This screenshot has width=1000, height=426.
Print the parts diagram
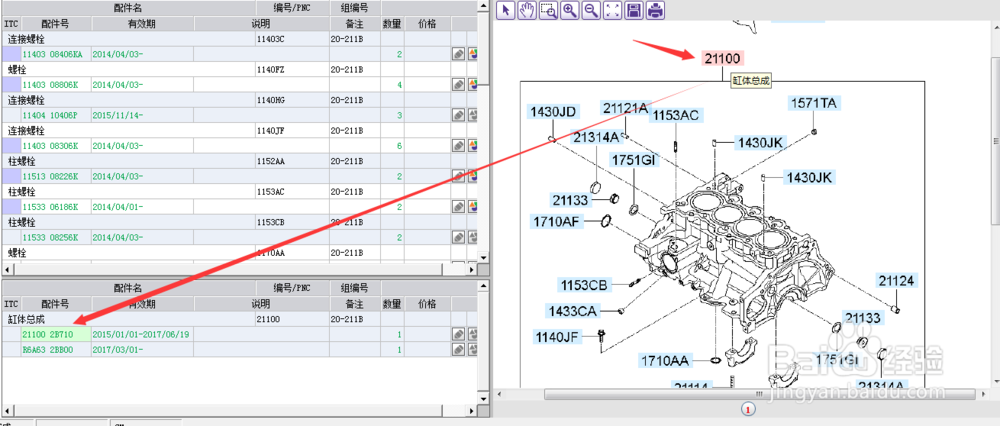656,10
